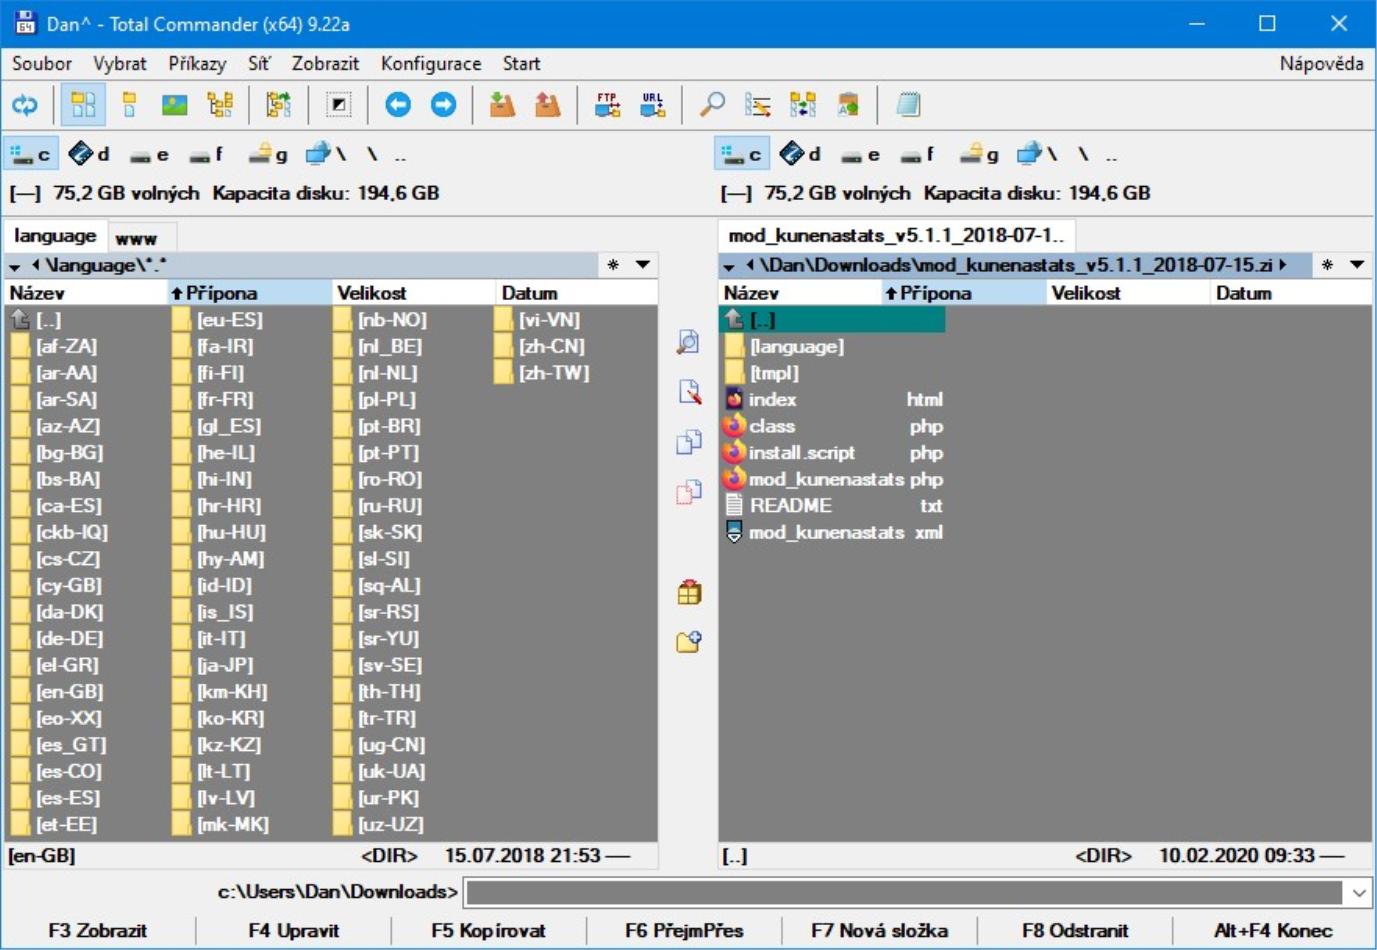Click the Multi-rename tool icon
This screenshot has width=1377, height=950.
[x=758, y=105]
